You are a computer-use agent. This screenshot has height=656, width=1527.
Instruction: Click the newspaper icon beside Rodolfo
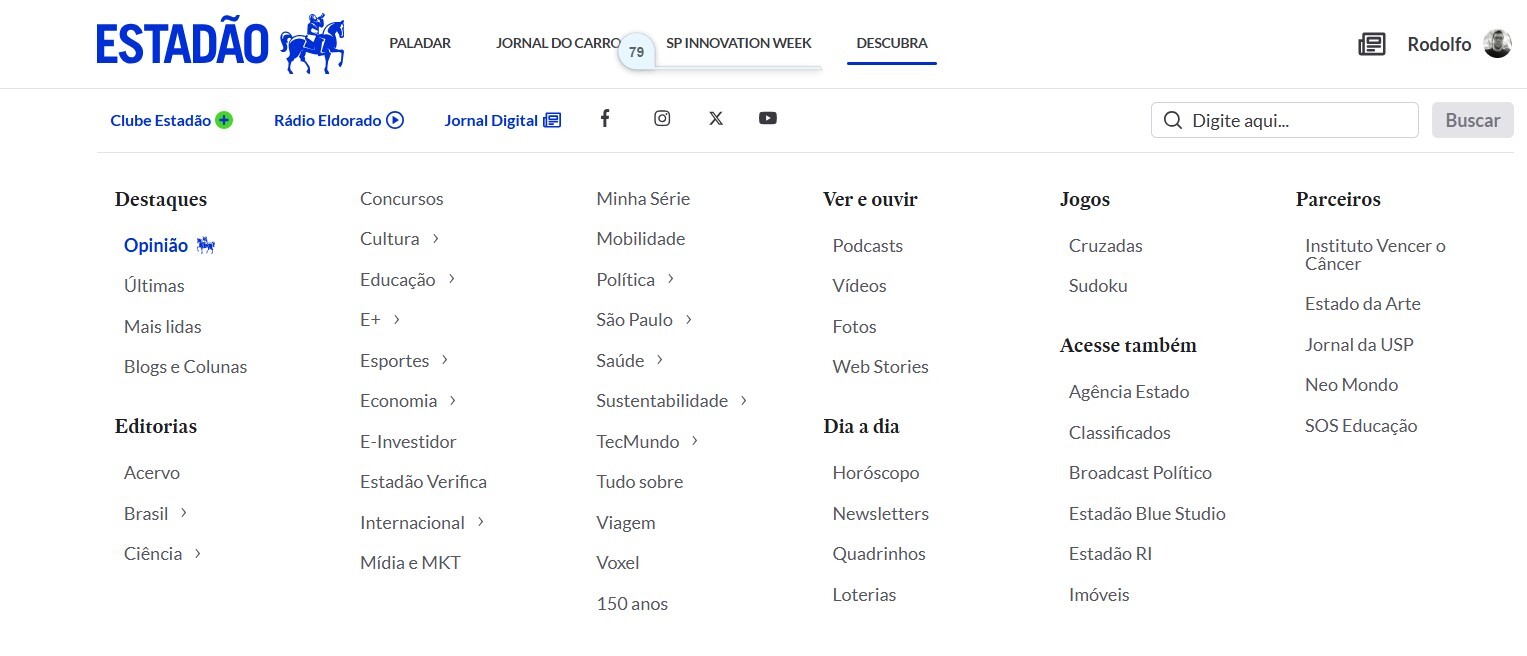pos(1371,44)
